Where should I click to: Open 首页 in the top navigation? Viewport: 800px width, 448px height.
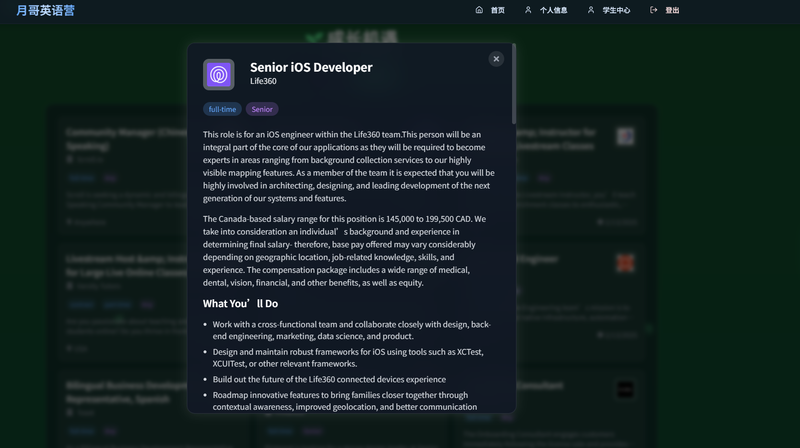coord(497,10)
